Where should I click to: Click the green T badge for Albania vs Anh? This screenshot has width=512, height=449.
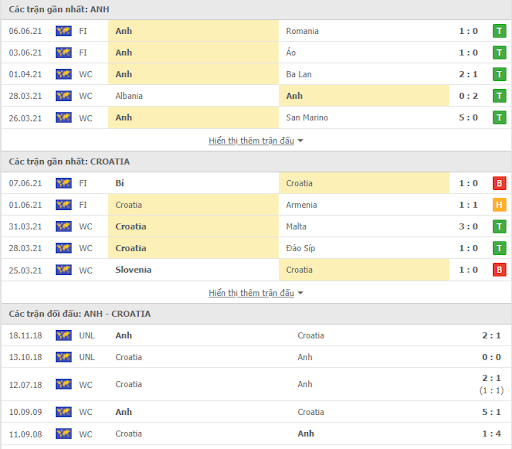pyautogui.click(x=499, y=96)
